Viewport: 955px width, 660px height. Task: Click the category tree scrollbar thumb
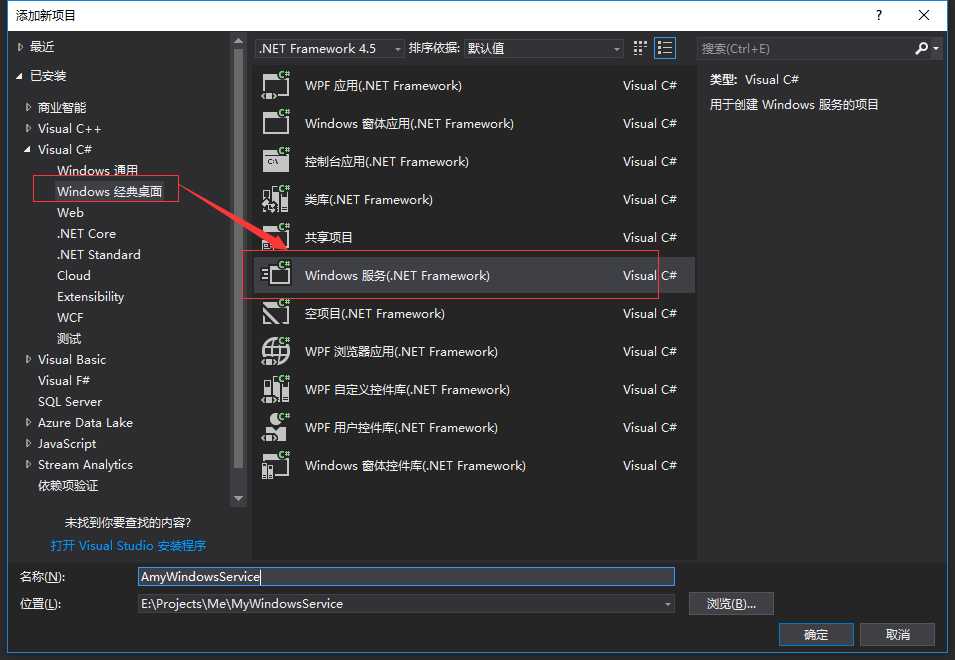point(239,259)
